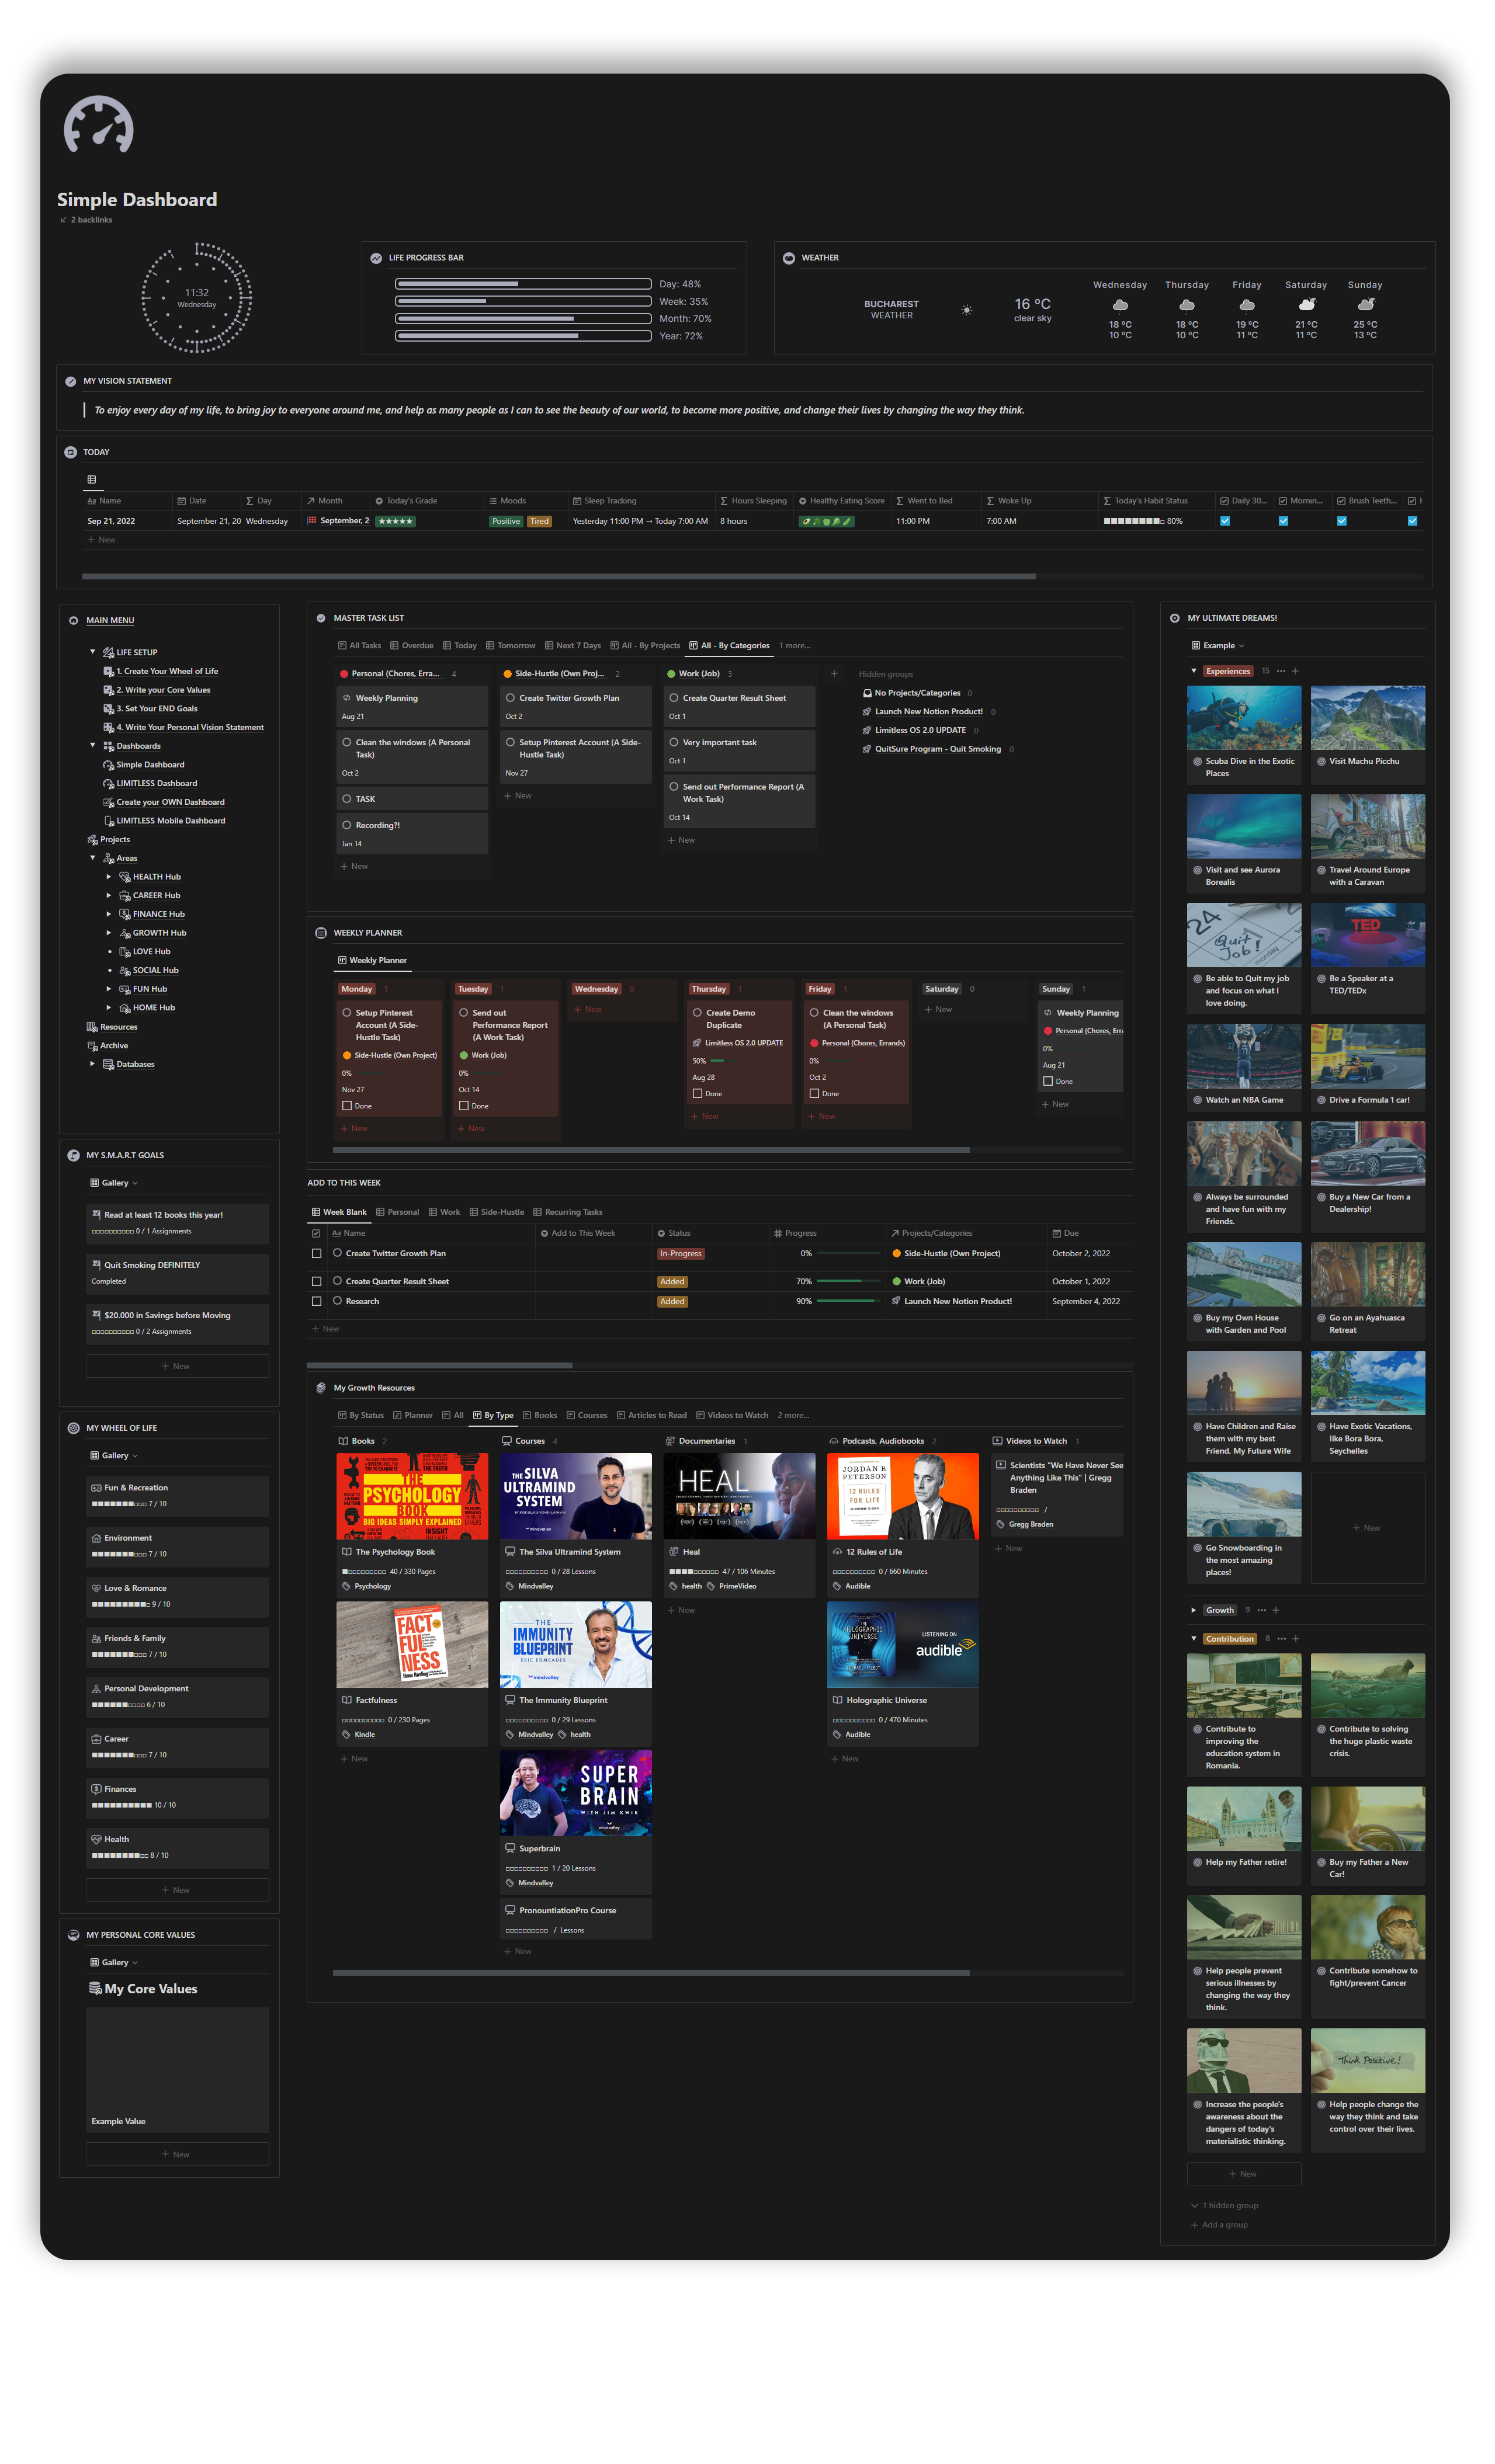Click the Weather widget header icon

(x=789, y=258)
